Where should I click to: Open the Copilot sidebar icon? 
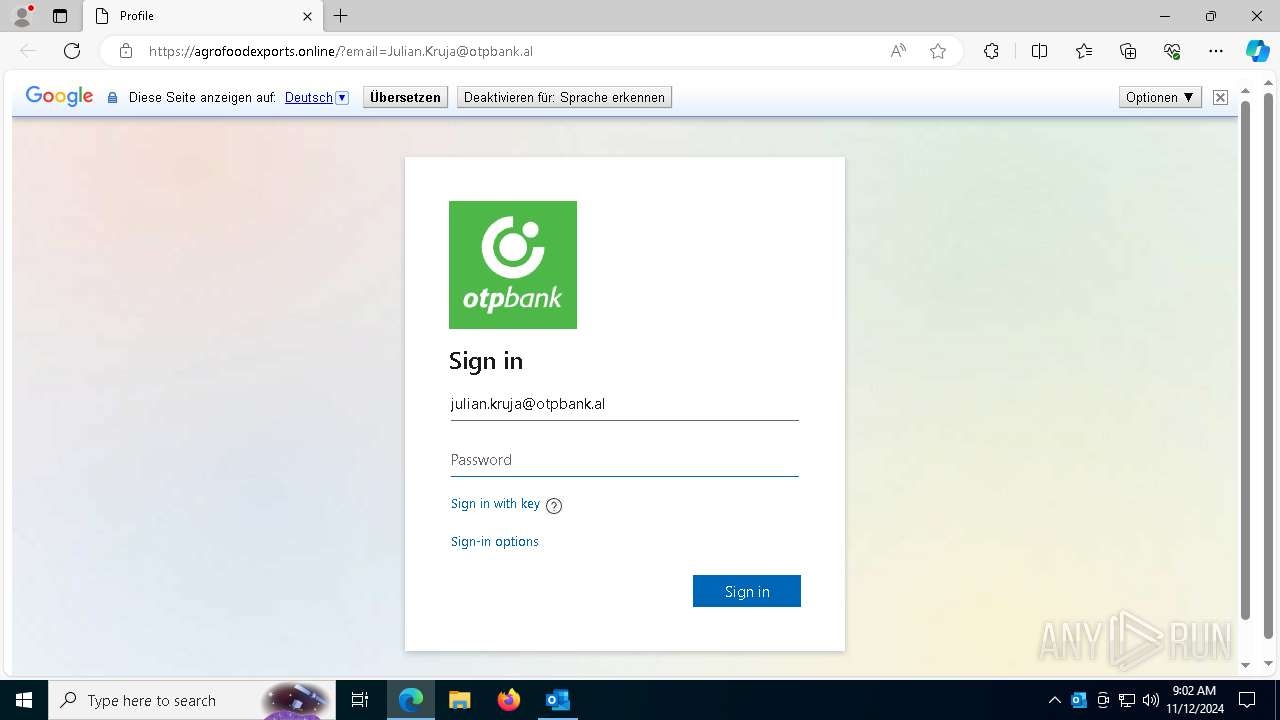tap(1257, 51)
